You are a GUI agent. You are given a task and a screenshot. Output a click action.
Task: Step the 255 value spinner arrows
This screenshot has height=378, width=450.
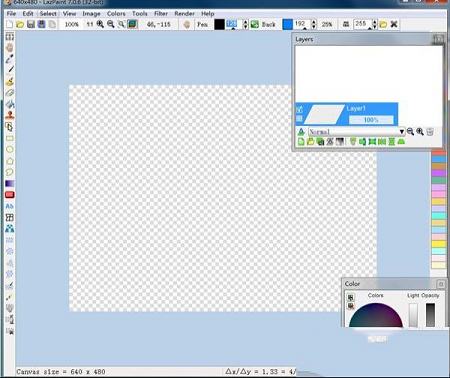click(x=374, y=24)
